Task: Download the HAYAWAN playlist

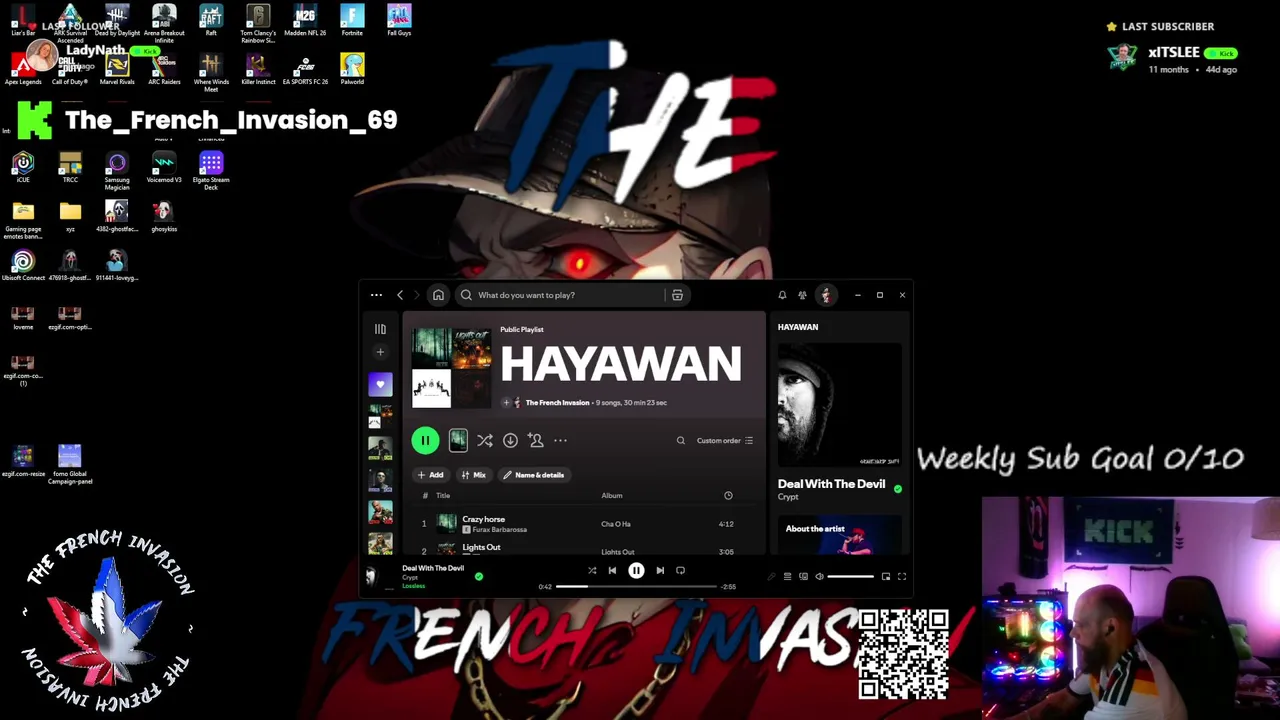Action: click(510, 440)
